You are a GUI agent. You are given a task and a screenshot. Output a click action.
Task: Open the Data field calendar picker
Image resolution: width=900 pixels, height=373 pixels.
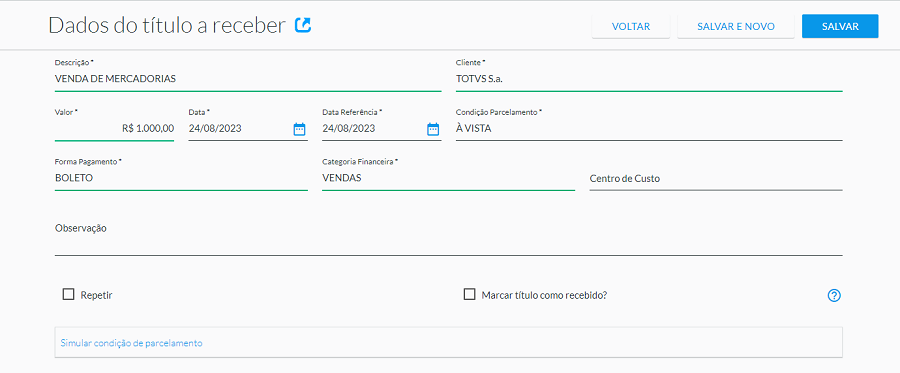tap(300, 129)
